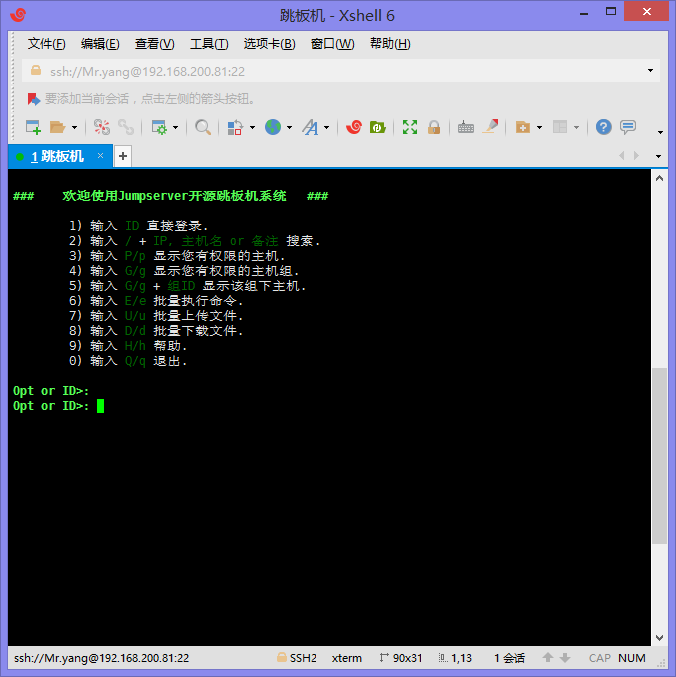The image size is (676, 677).
Task: Add a new tab with plus button
Action: pyautogui.click(x=123, y=156)
